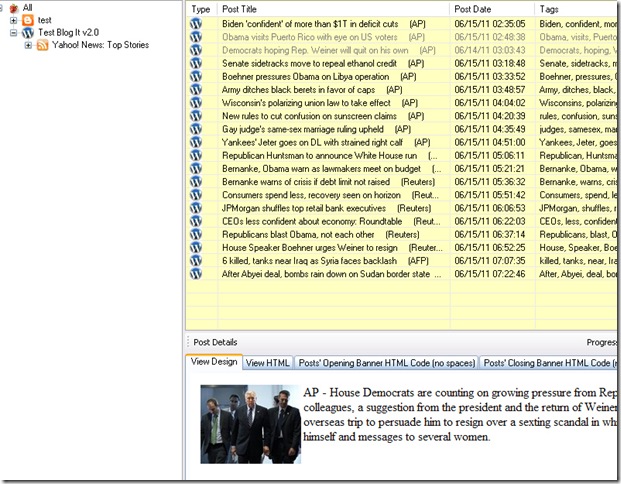The height and width of the screenshot is (484, 621).
Task: Click the post date 06/15/11 06:52:25
Action: (x=490, y=247)
